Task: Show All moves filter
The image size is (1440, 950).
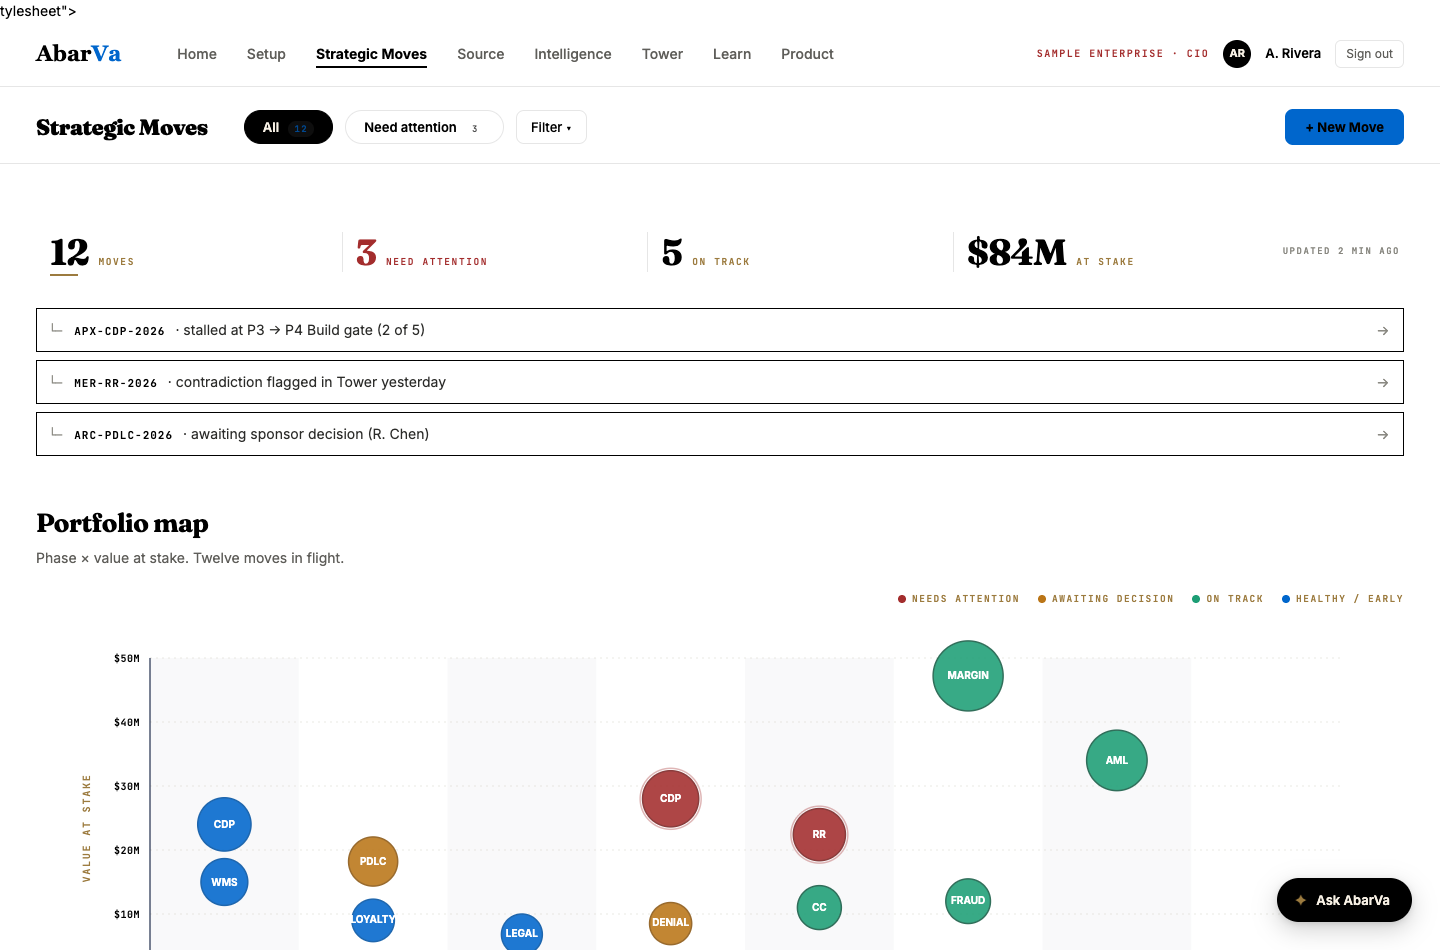Action: pos(288,127)
